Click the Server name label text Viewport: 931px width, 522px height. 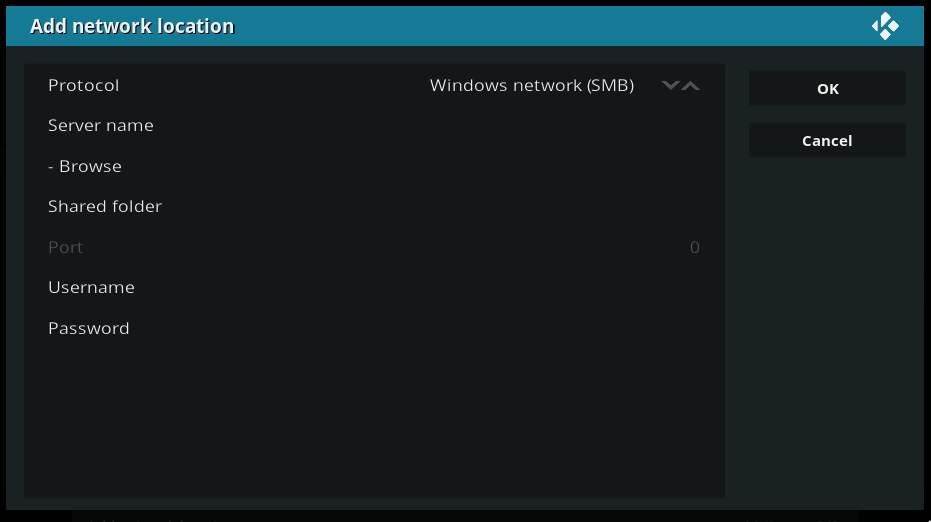click(101, 125)
